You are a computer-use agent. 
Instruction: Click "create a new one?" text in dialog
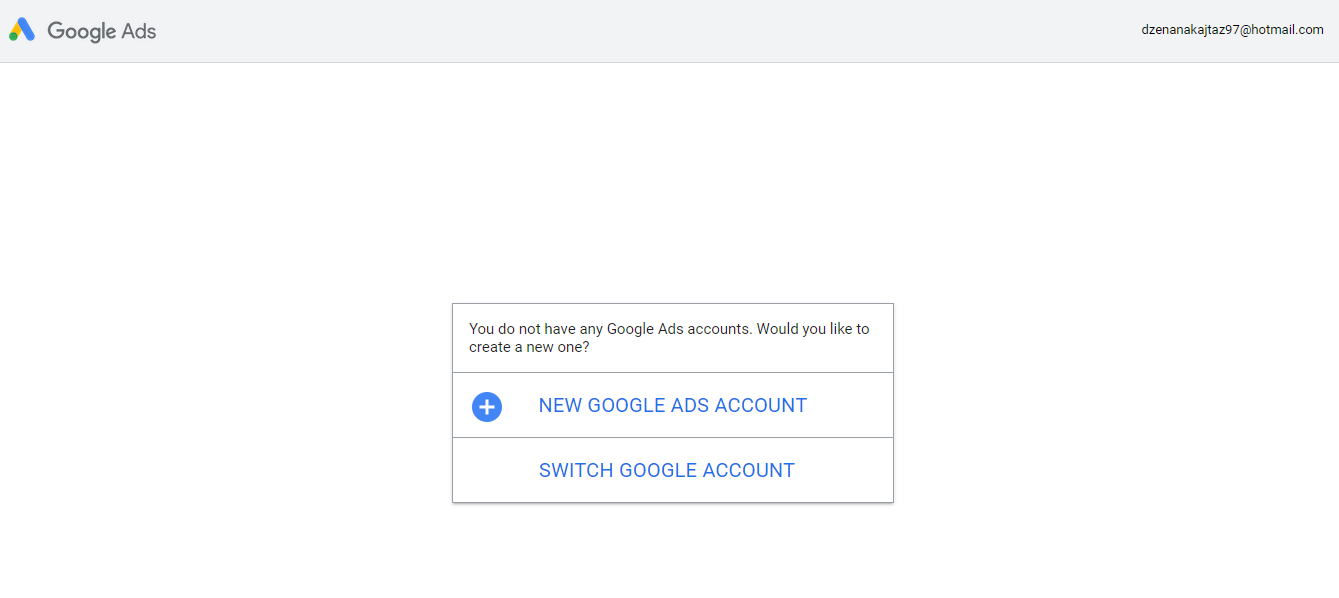point(529,348)
